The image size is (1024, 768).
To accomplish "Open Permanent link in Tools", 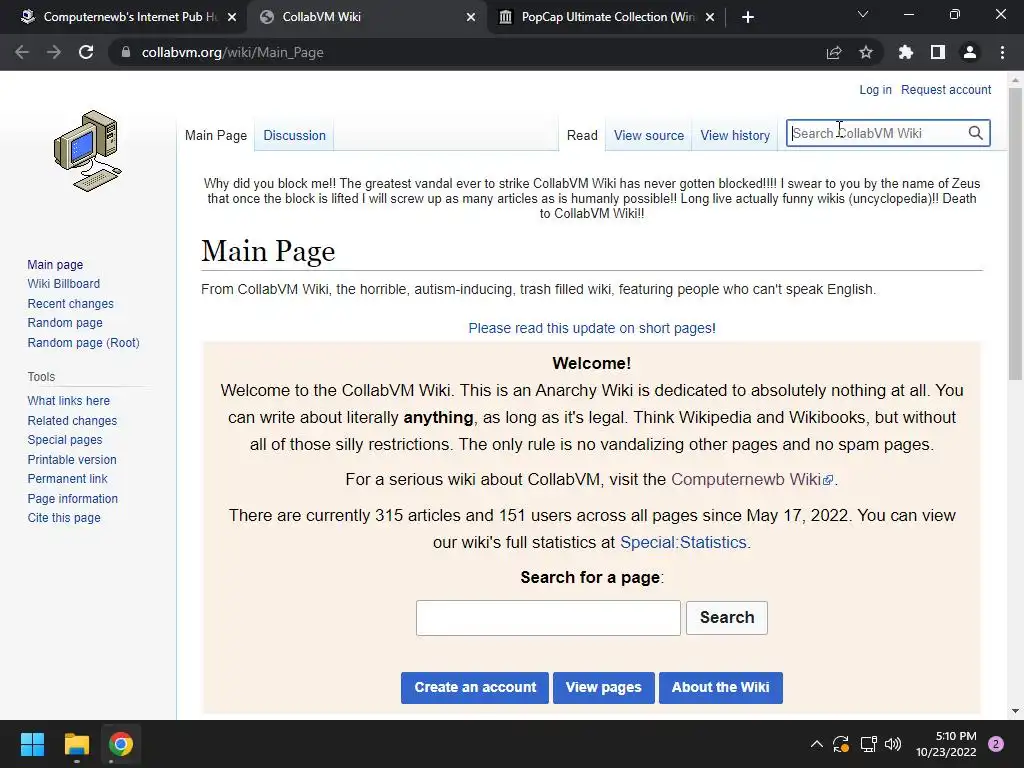I will point(67,479).
